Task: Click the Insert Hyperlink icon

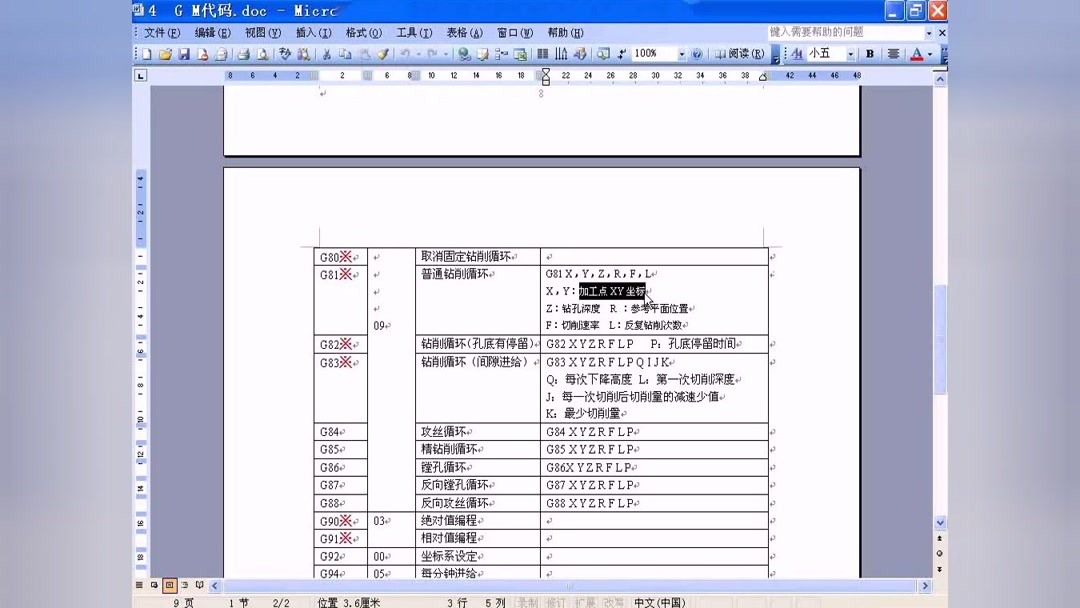Action: (466, 54)
